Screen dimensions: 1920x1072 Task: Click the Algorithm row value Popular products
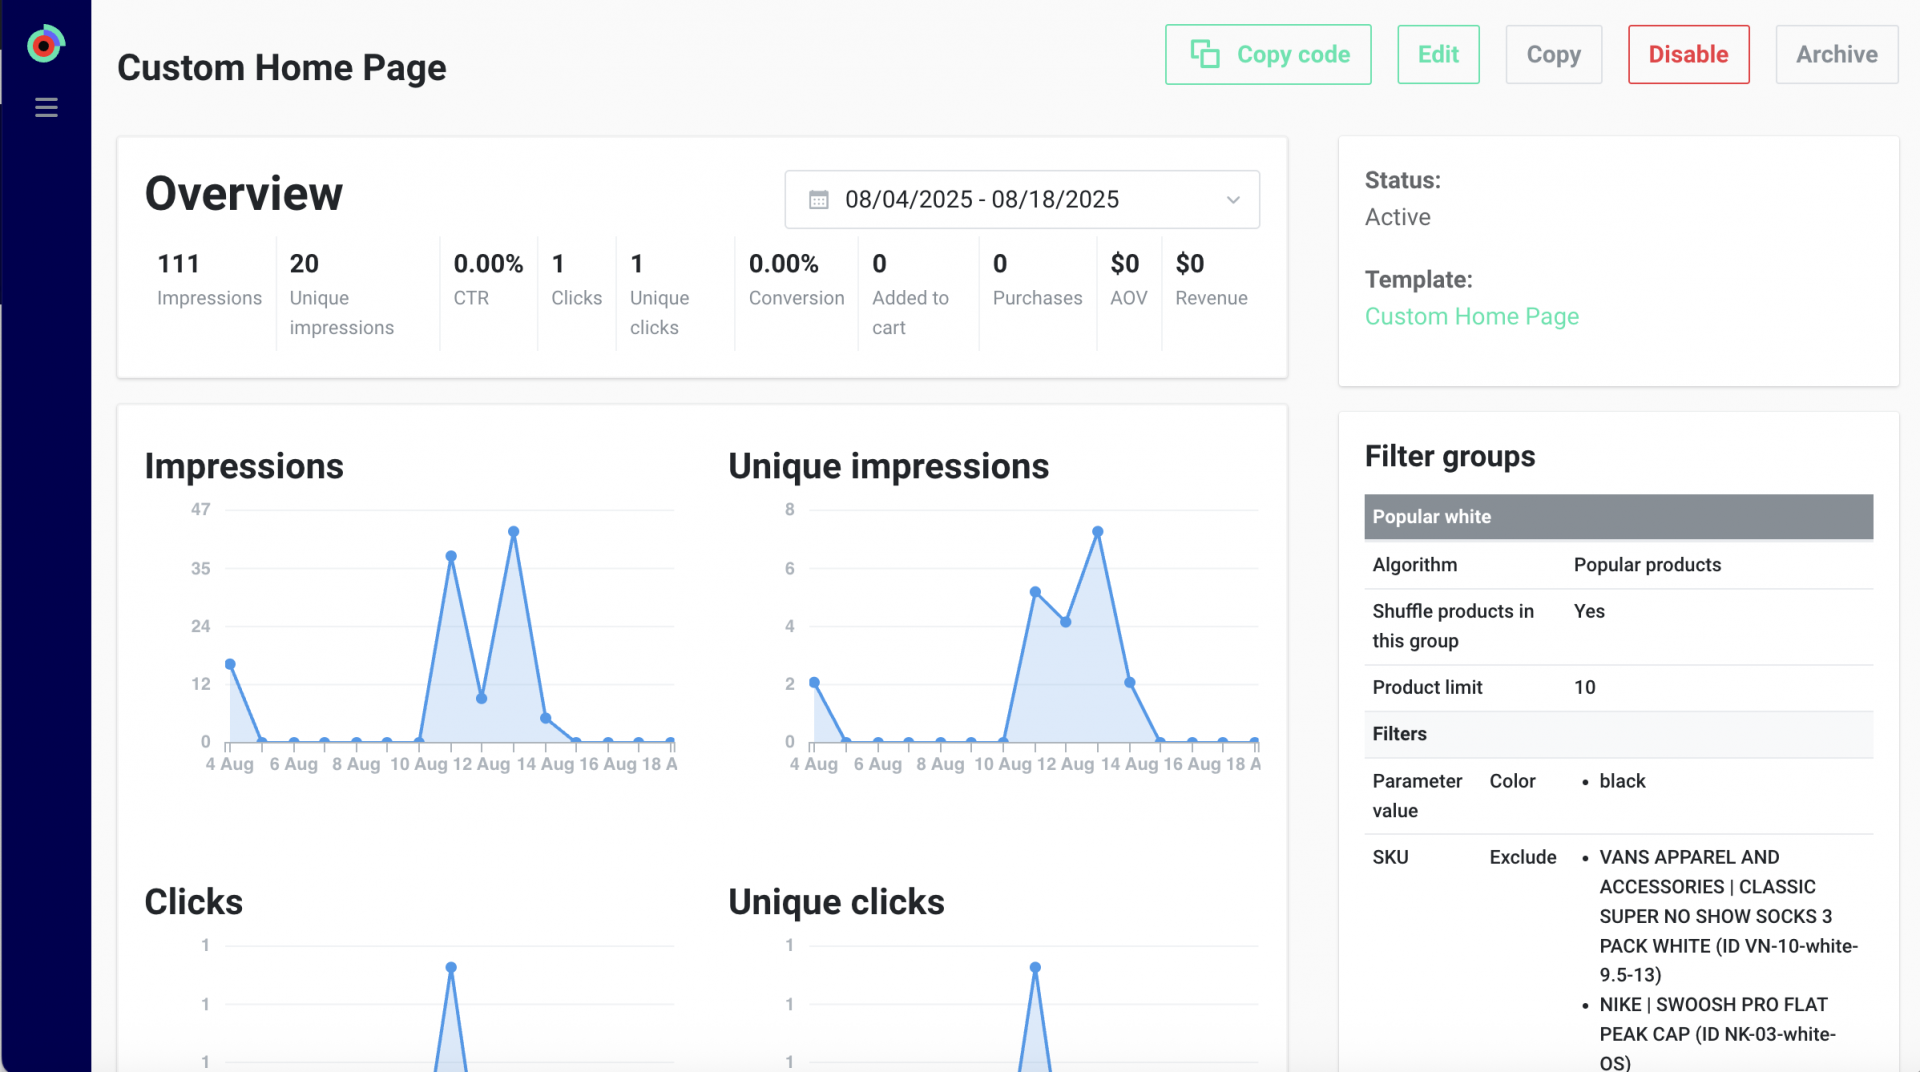(1647, 565)
